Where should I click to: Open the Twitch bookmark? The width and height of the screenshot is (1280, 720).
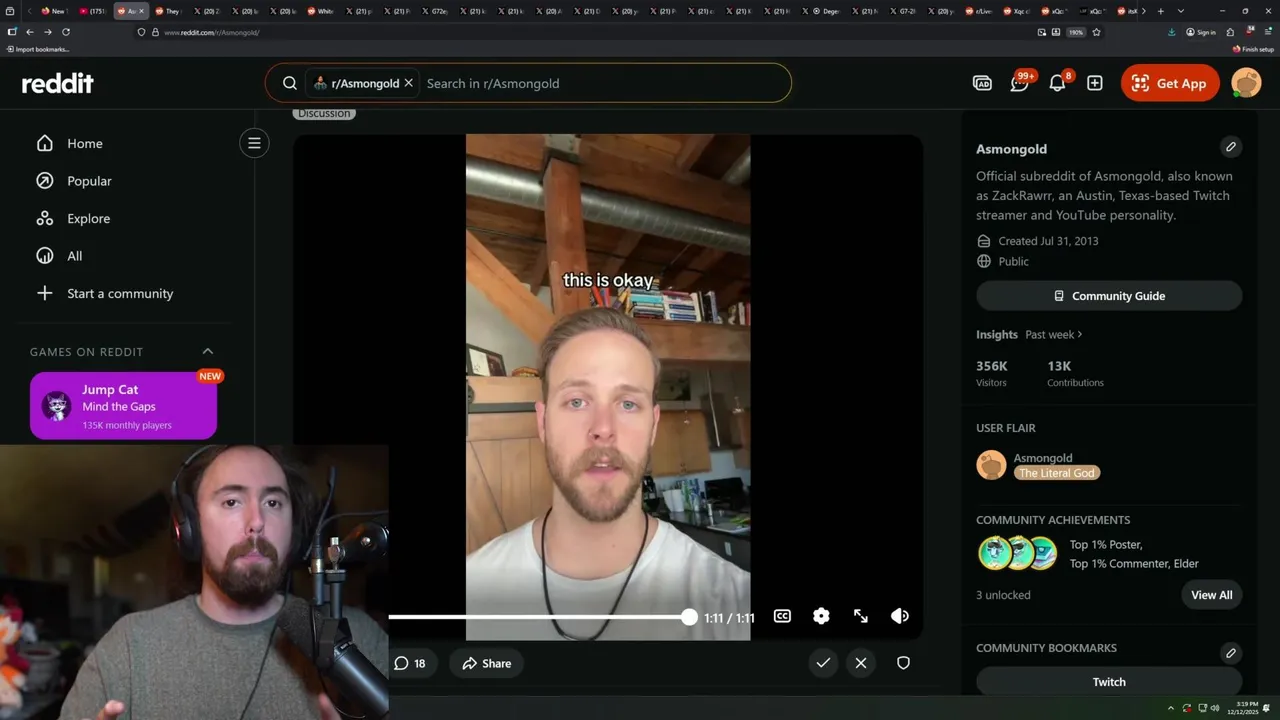(1109, 682)
